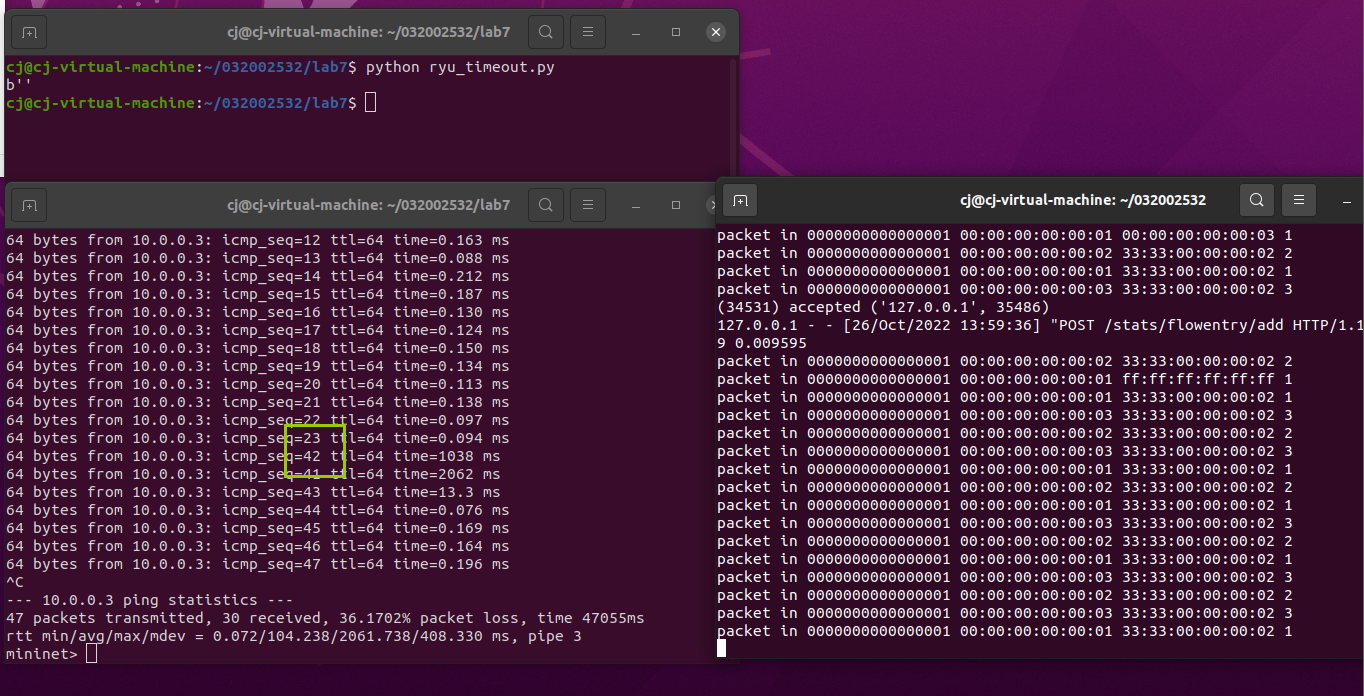Open search in the top ryu_timeout terminal
Image resolution: width=1364 pixels, height=696 pixels.
pyautogui.click(x=545, y=32)
